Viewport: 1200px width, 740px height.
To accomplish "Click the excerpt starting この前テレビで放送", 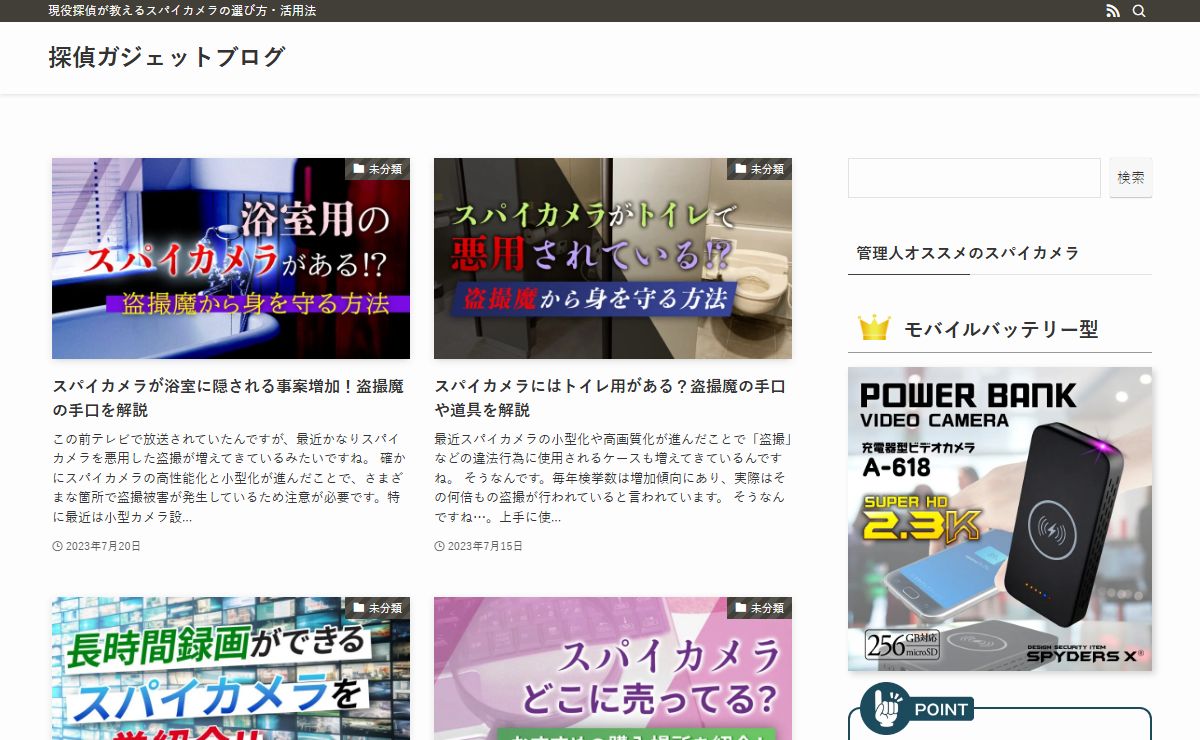I will pyautogui.click(x=229, y=478).
